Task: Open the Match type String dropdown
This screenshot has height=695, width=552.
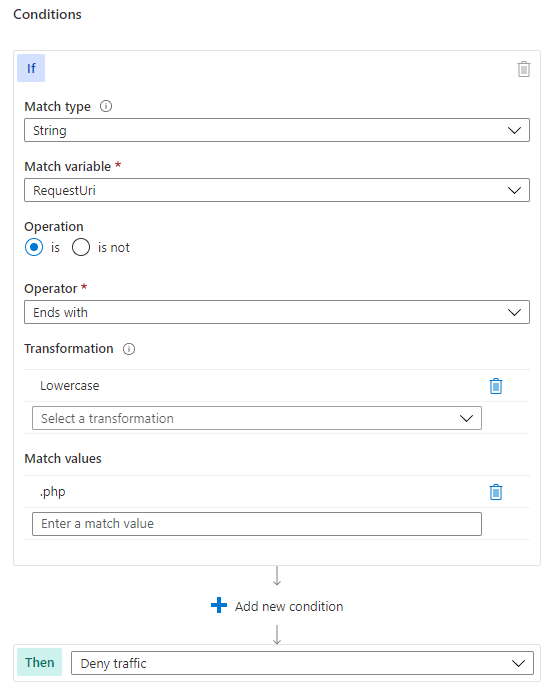Action: (277, 130)
